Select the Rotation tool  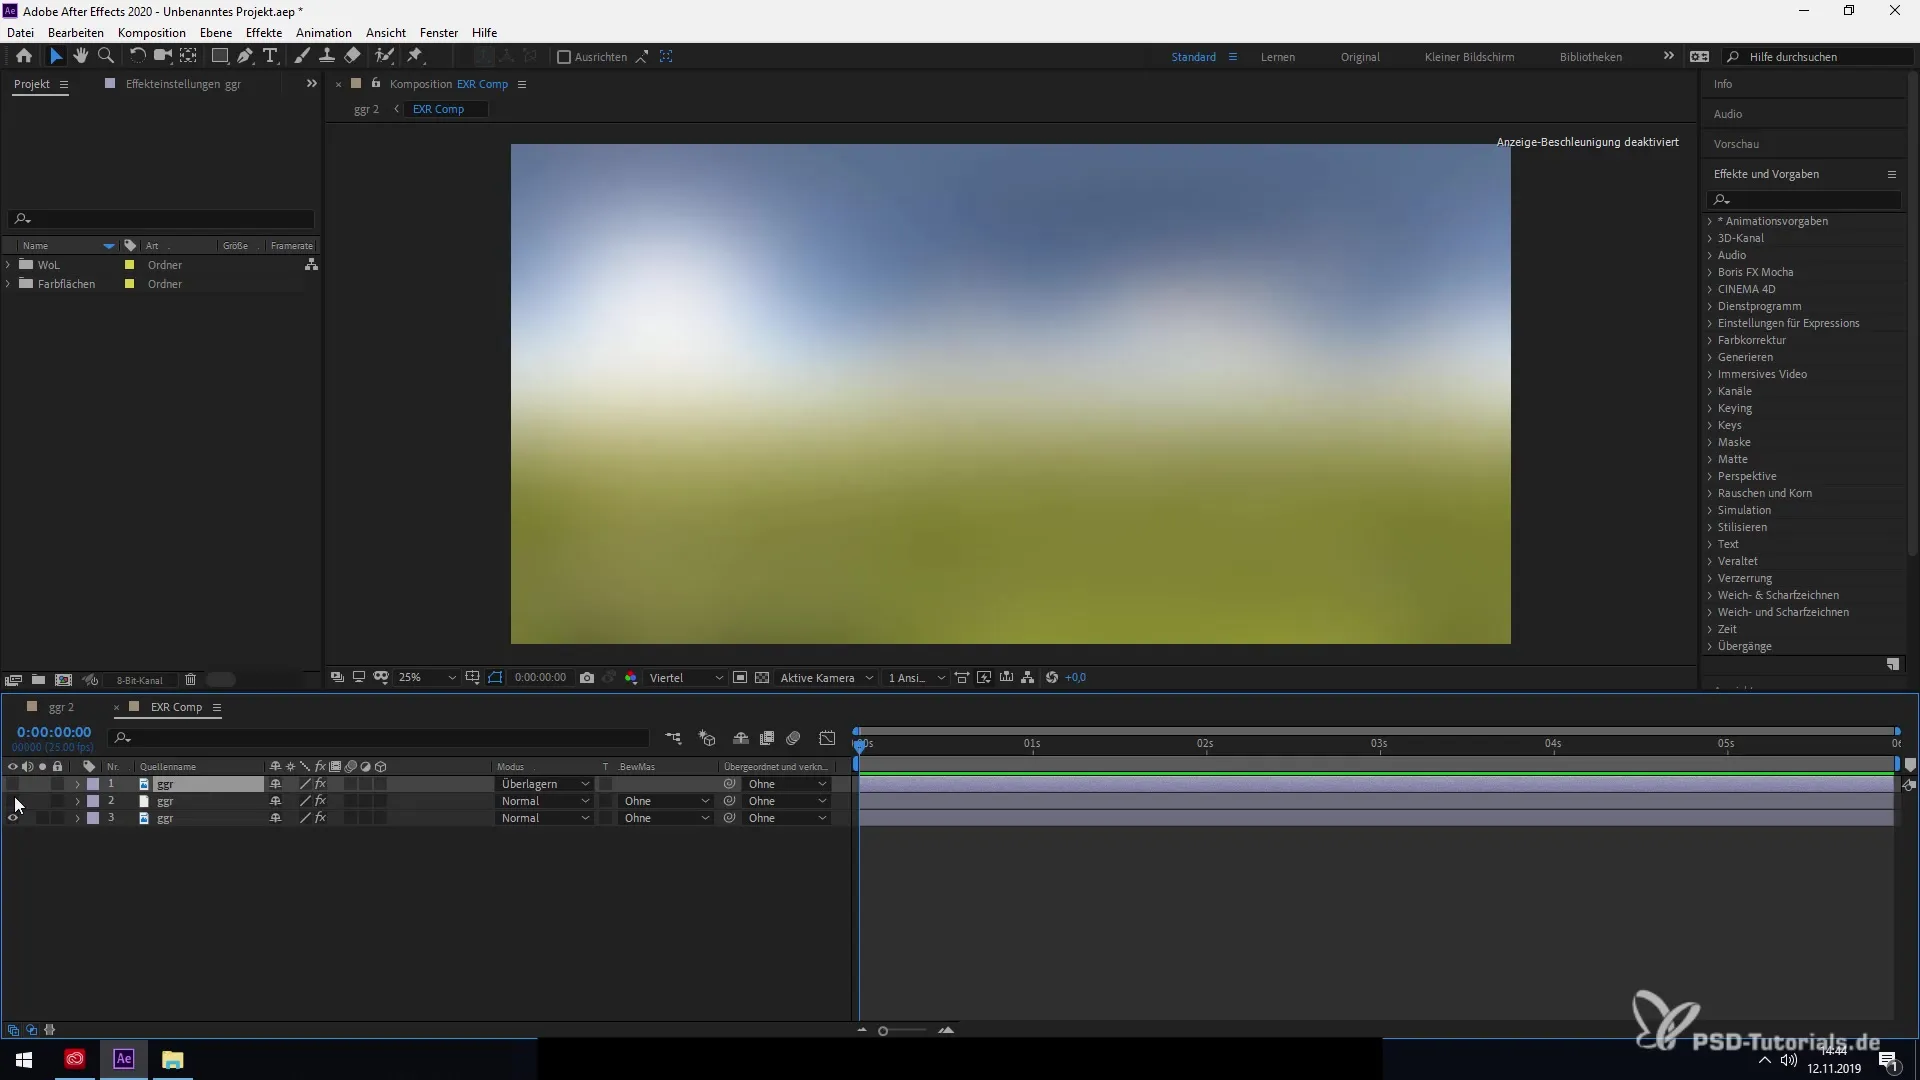(138, 56)
